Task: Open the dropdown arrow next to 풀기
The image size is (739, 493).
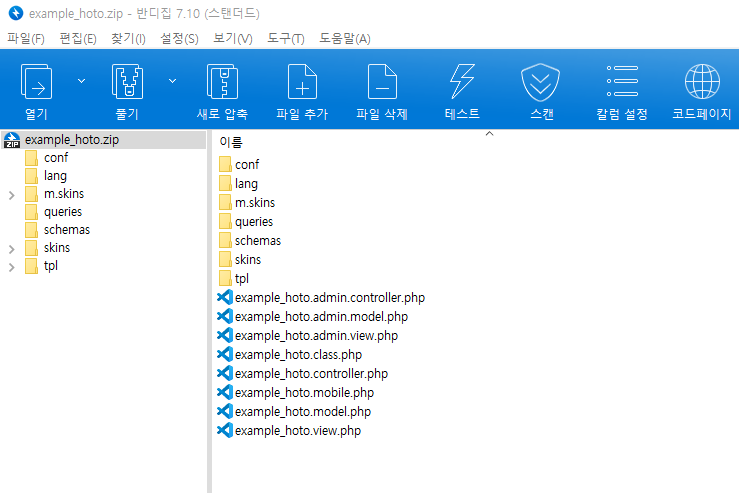Action: click(x=172, y=81)
